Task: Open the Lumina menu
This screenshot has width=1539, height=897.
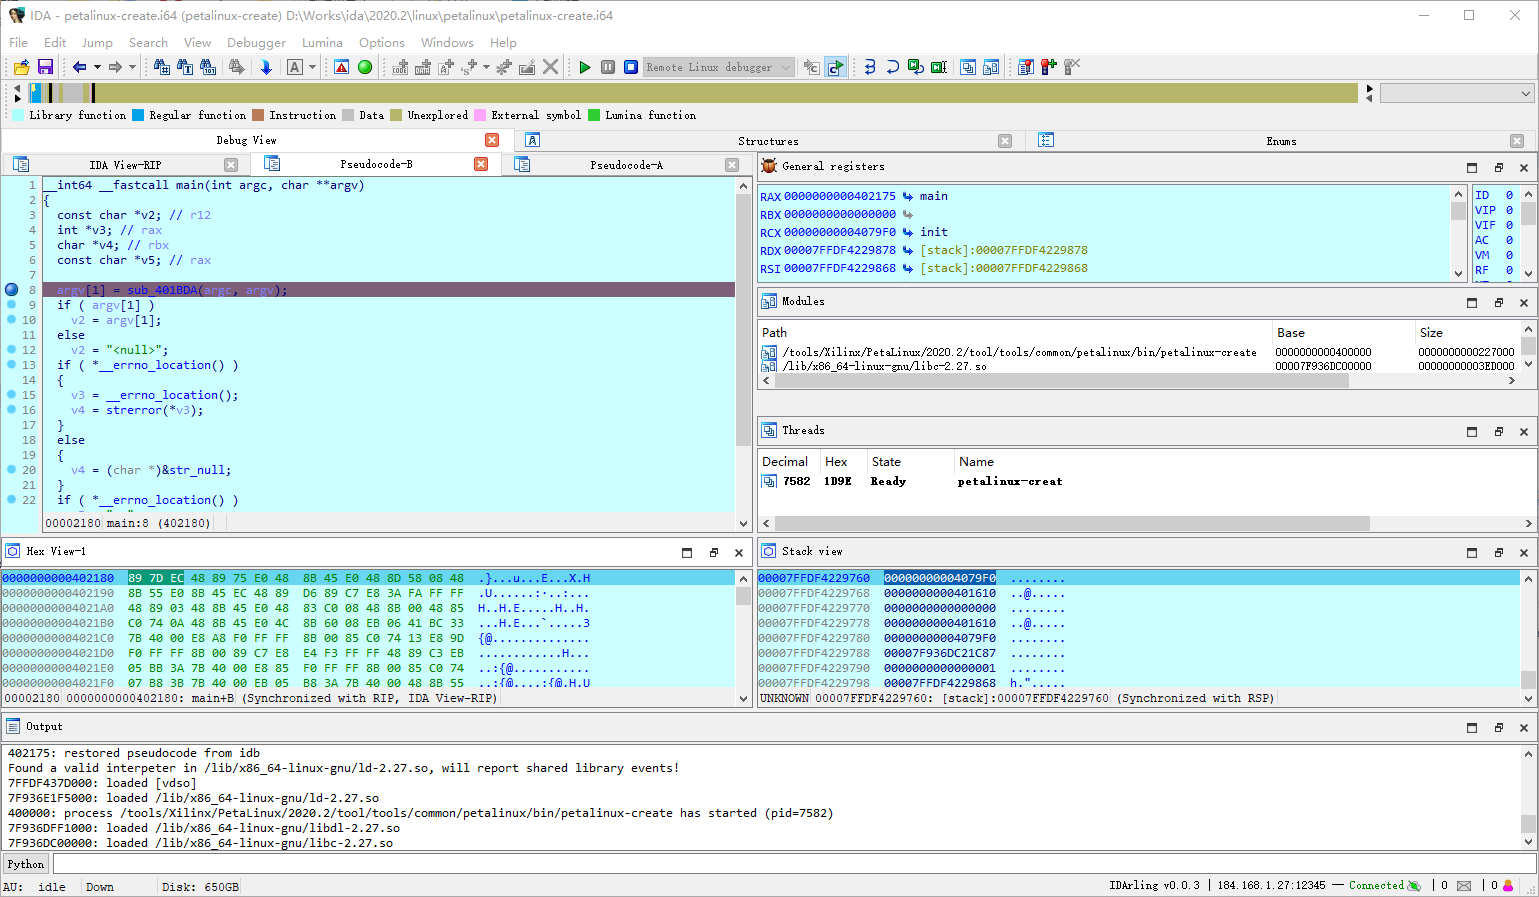Action: [322, 43]
